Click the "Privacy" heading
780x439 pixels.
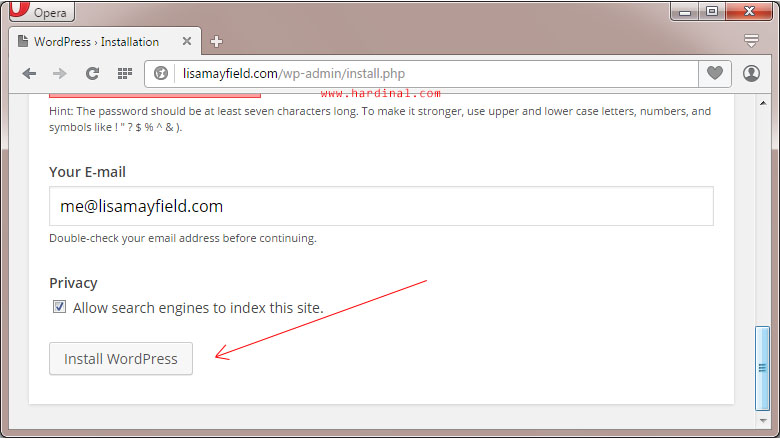click(x=73, y=283)
